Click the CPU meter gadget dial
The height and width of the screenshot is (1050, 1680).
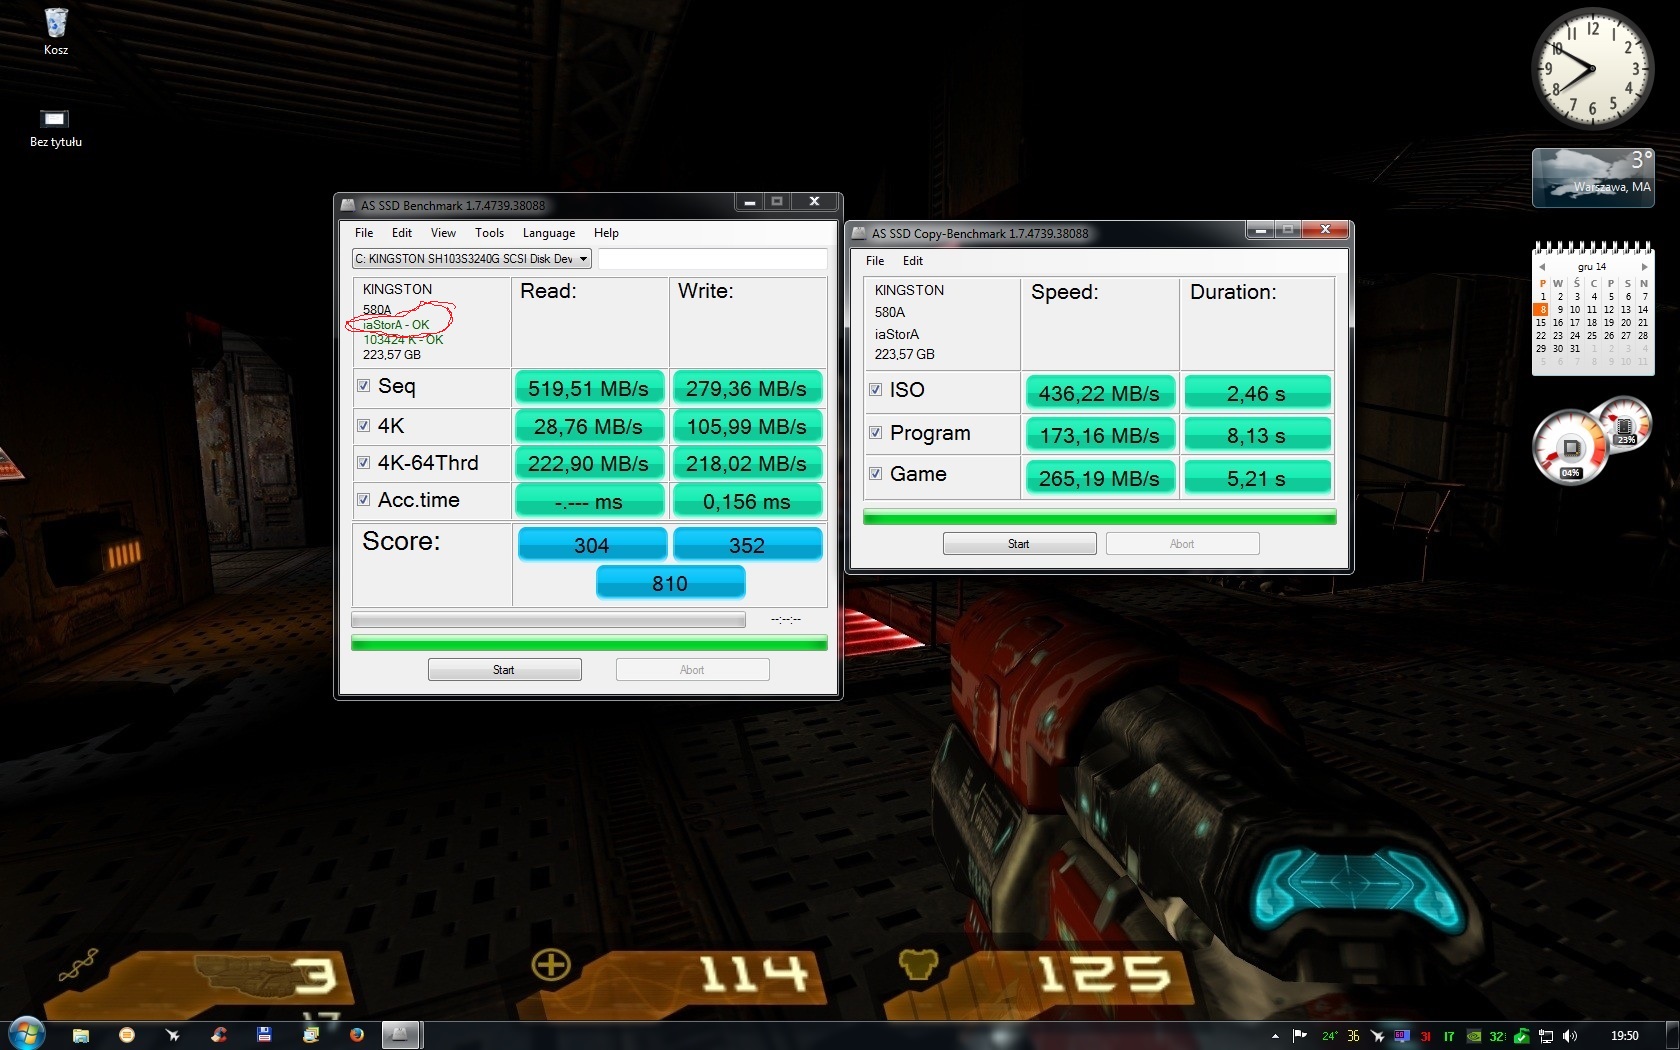click(1570, 447)
